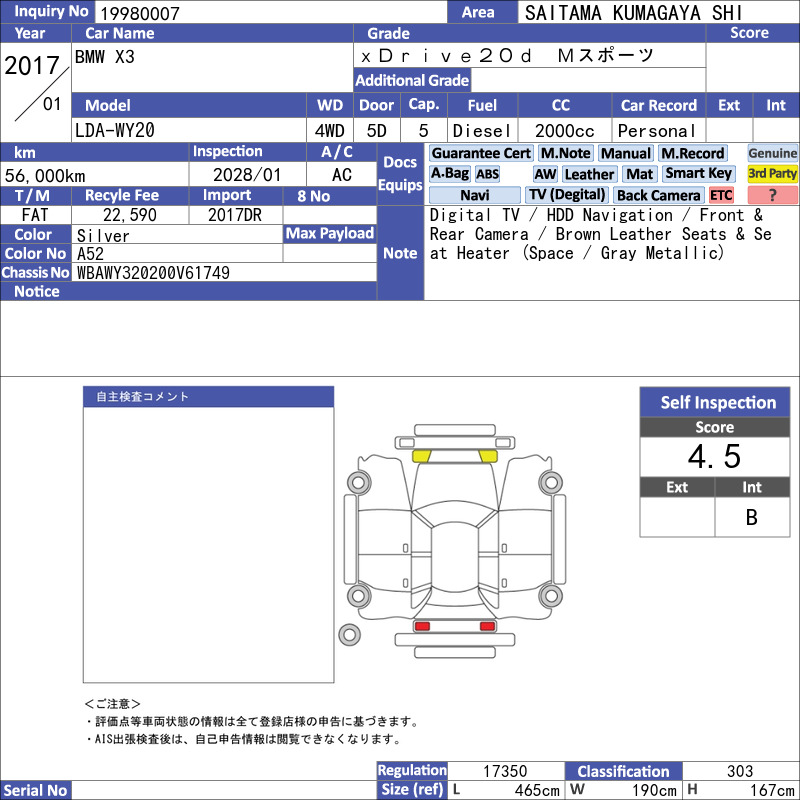Viewport: 800px width, 800px height.
Task: Click the chassis number WBAWY320200V61749
Action: click(153, 273)
